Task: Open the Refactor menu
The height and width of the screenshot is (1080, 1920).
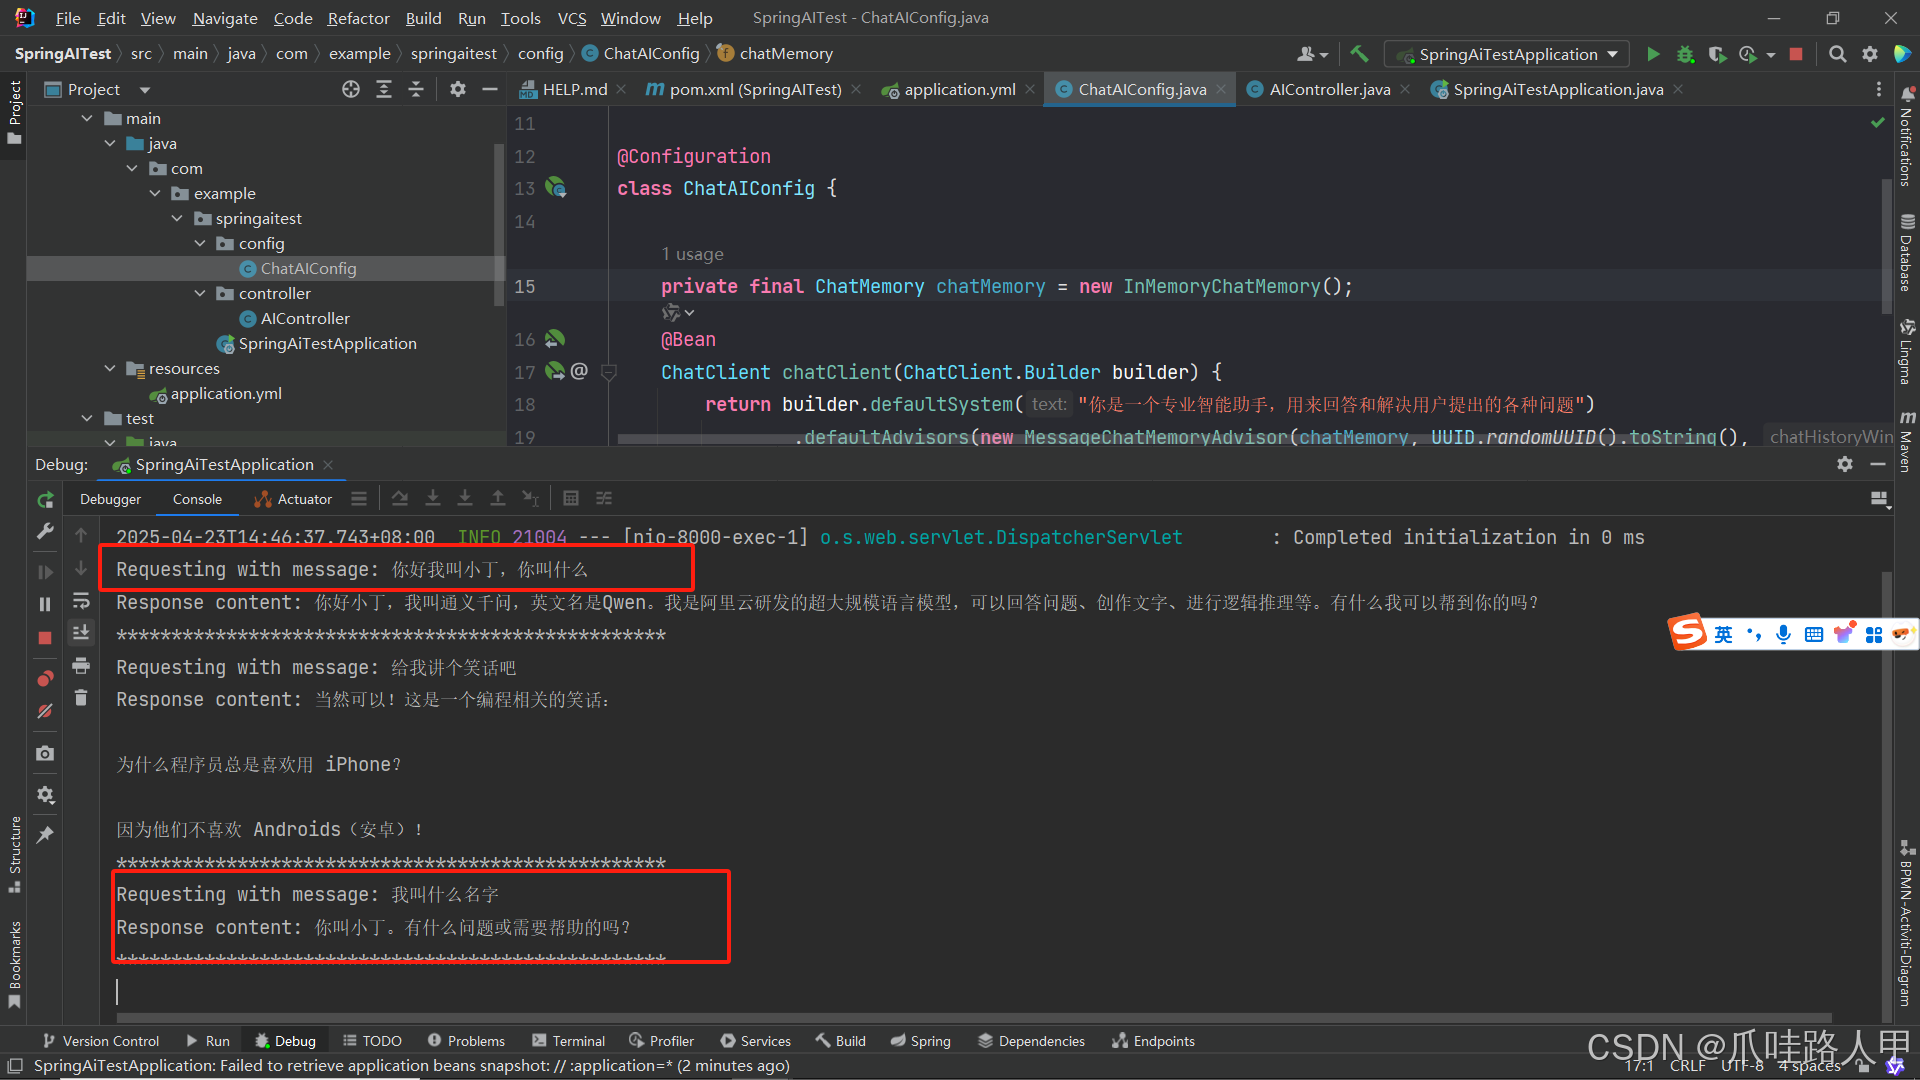Action: pos(358,18)
